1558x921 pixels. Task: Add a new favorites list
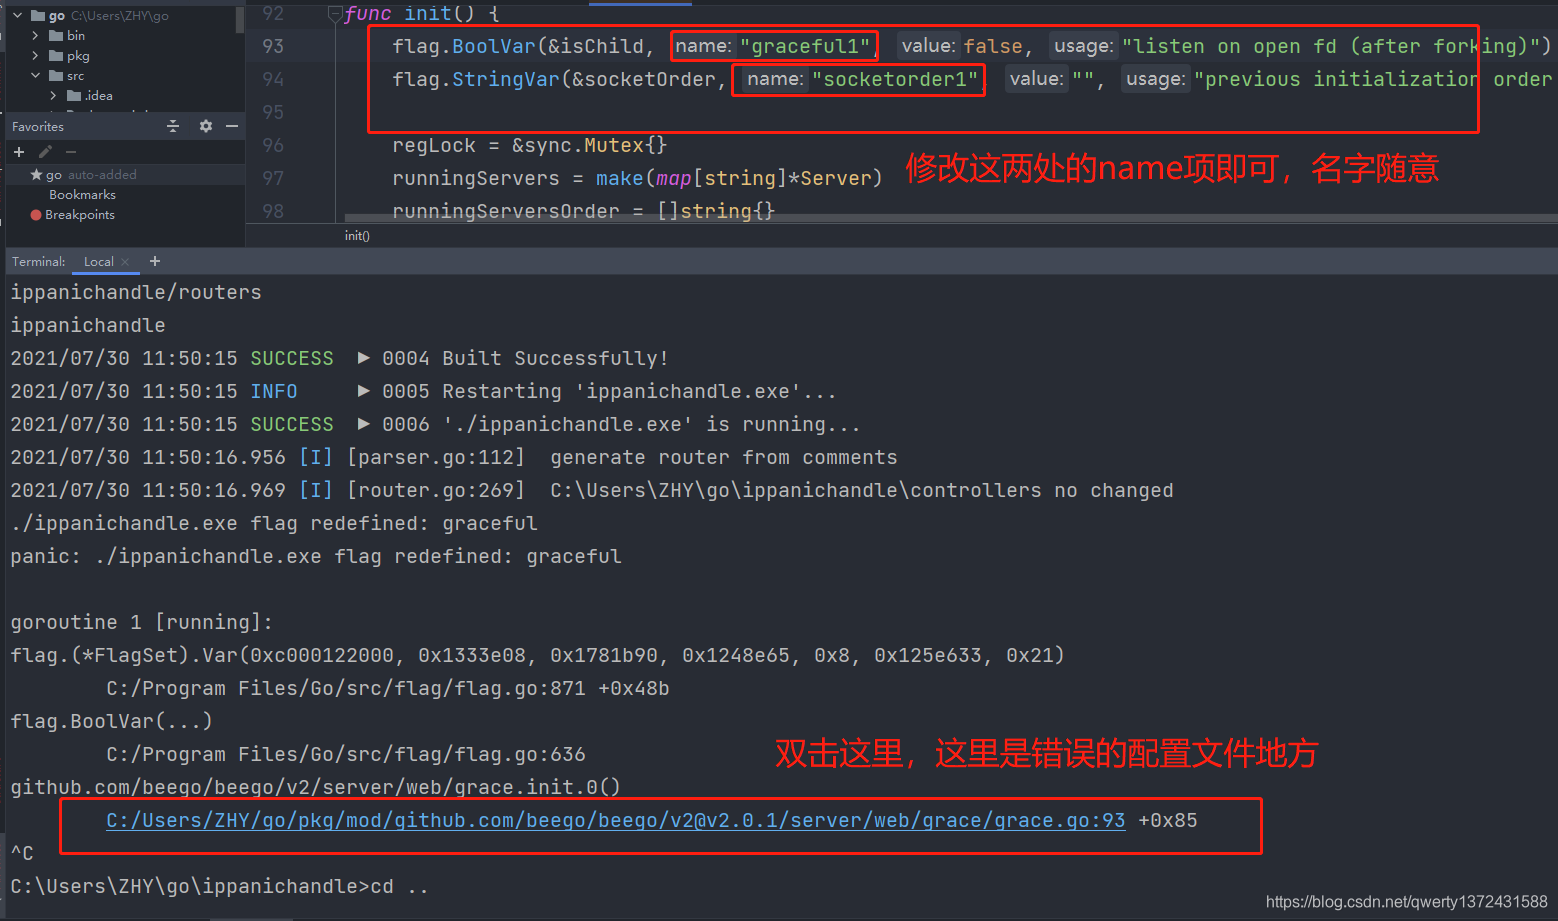click(19, 152)
